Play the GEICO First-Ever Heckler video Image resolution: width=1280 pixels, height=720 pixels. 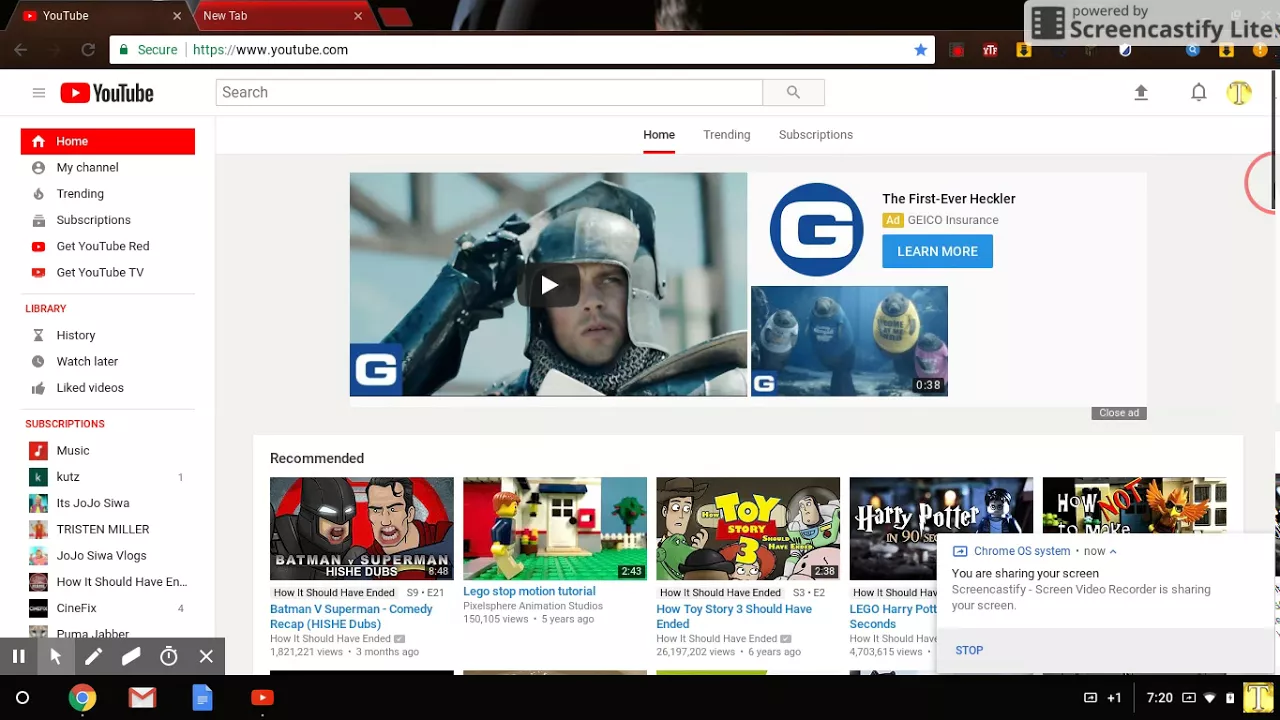point(548,285)
